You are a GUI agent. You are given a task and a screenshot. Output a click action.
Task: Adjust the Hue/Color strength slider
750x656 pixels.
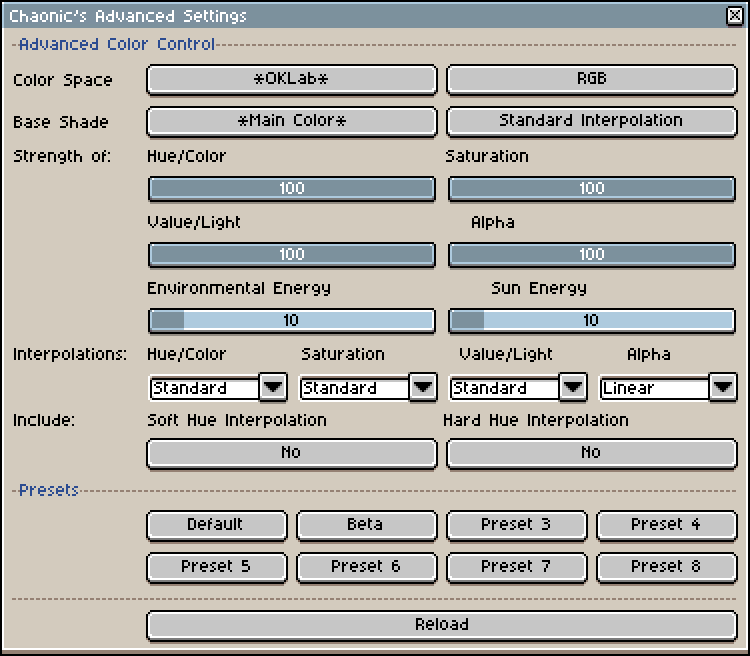(292, 189)
